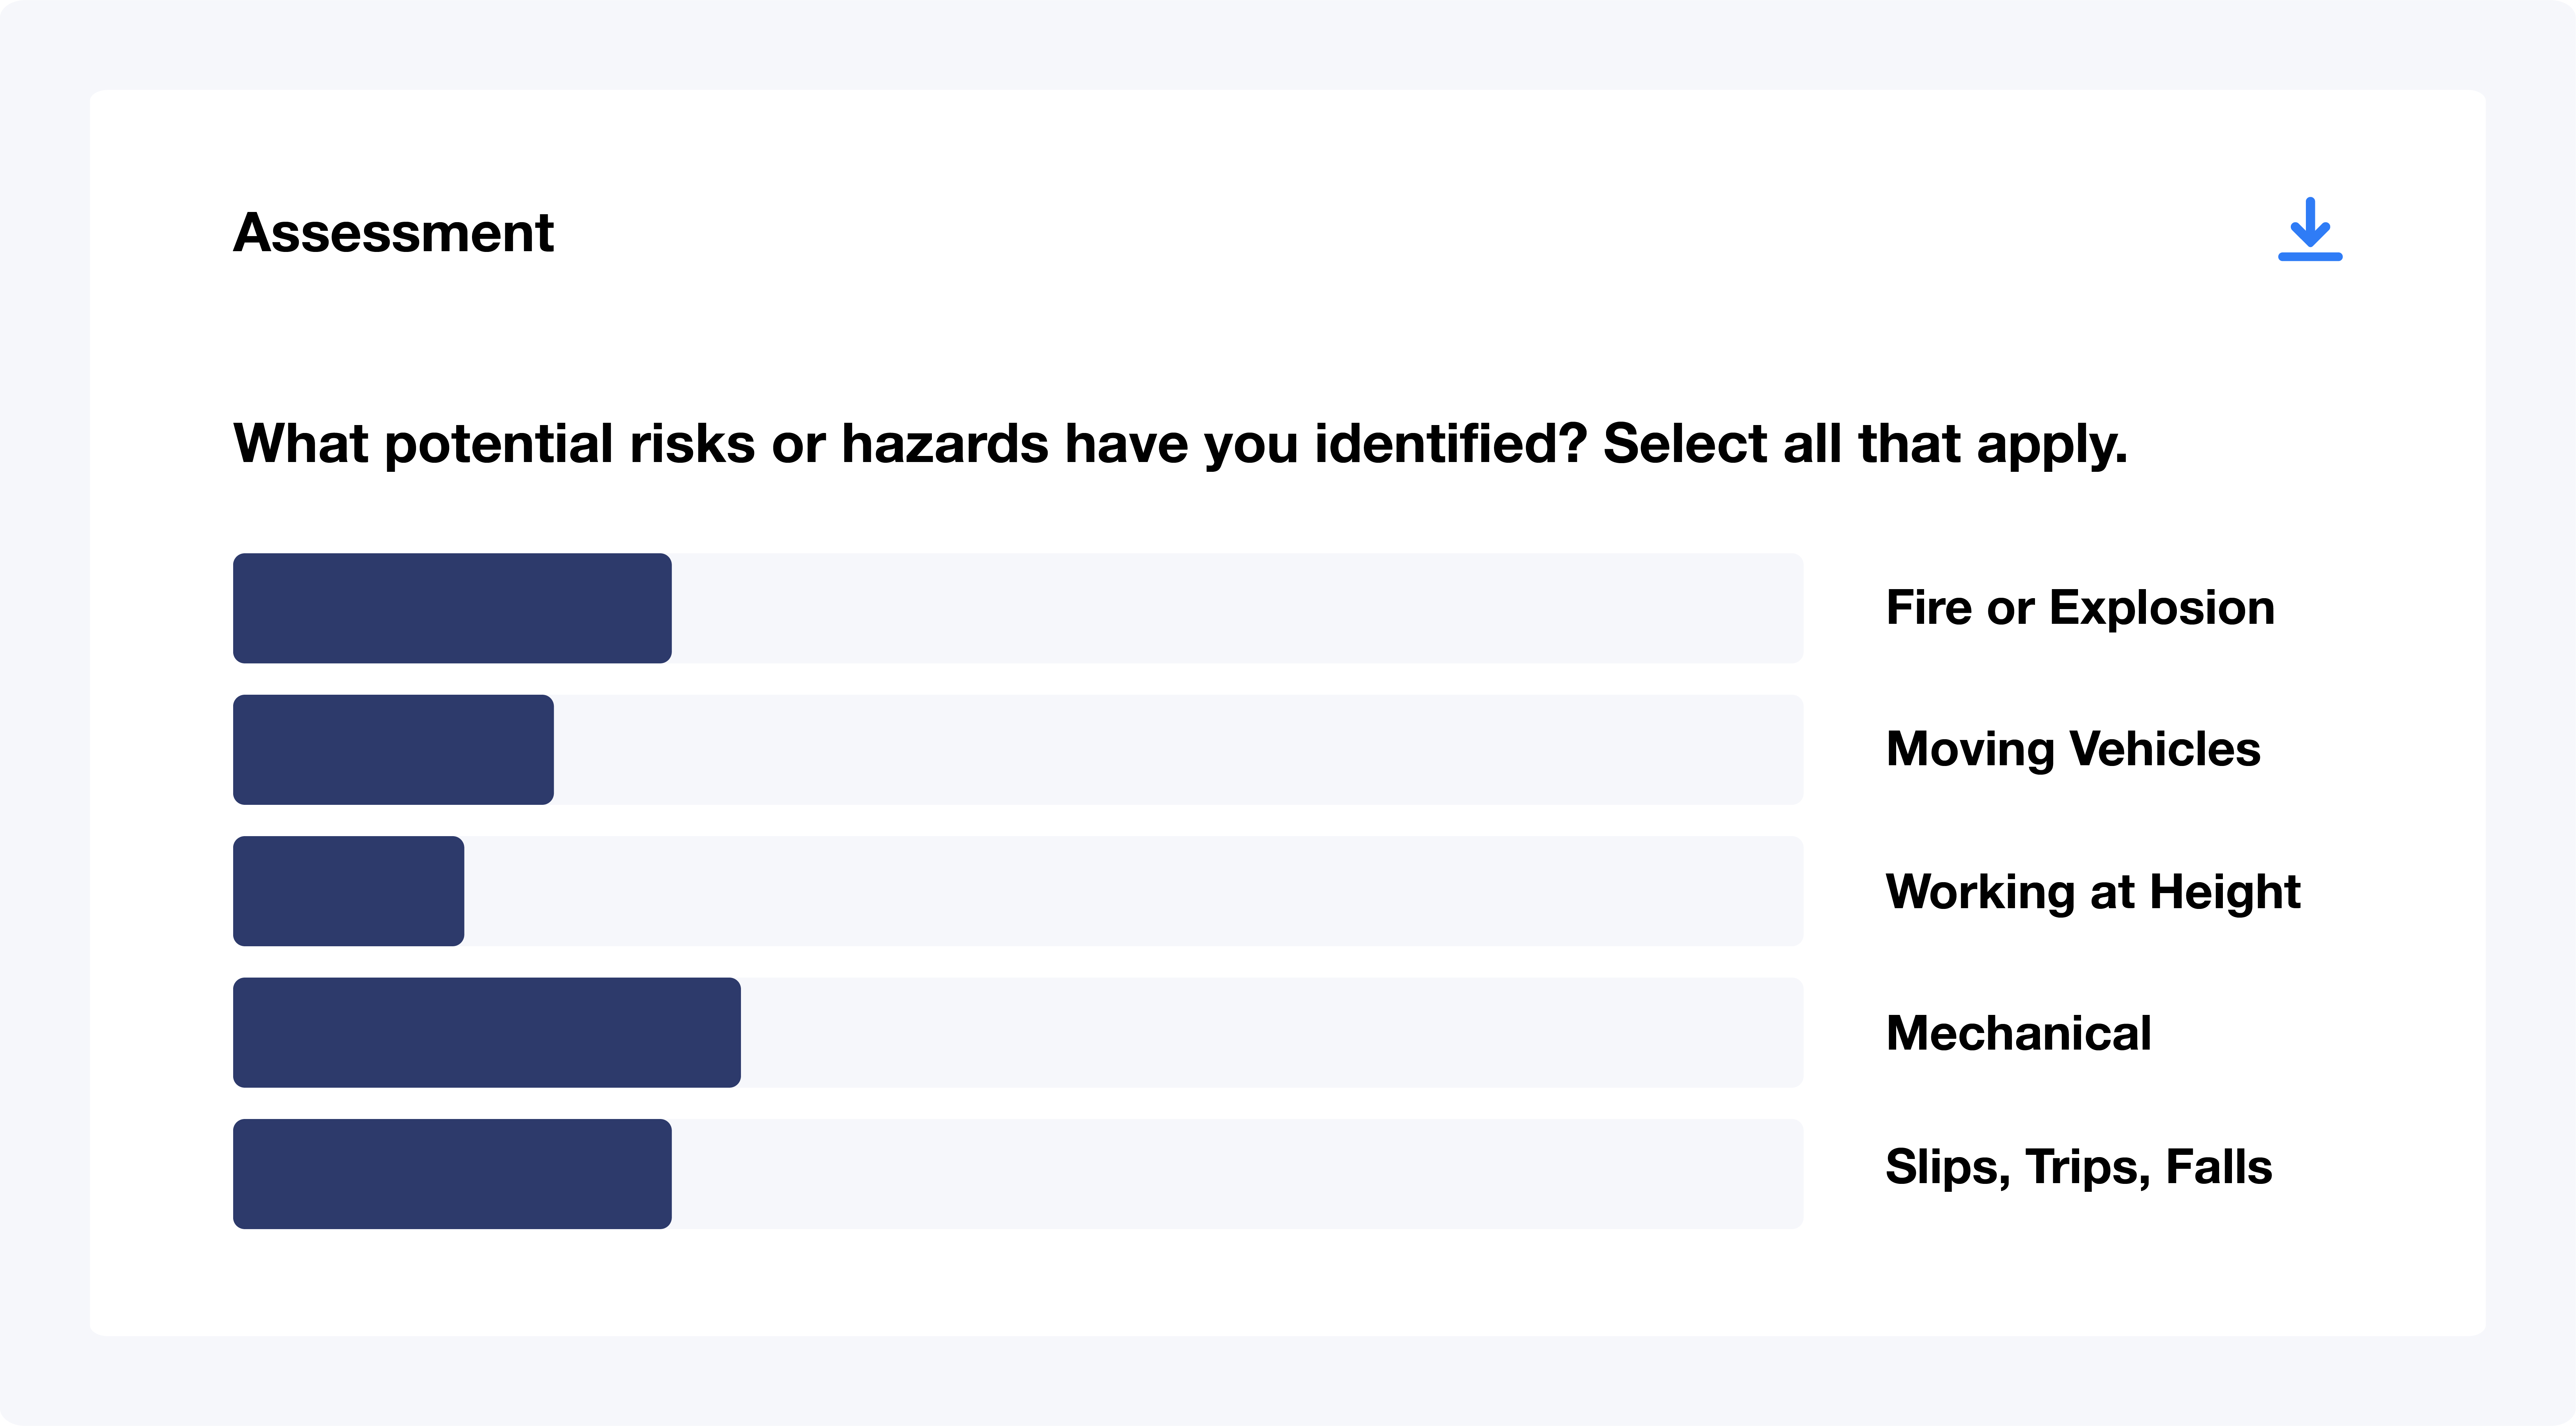Click empty track of Fire or Explosion bar
This screenshot has width=2576, height=1426.
[x=1237, y=608]
